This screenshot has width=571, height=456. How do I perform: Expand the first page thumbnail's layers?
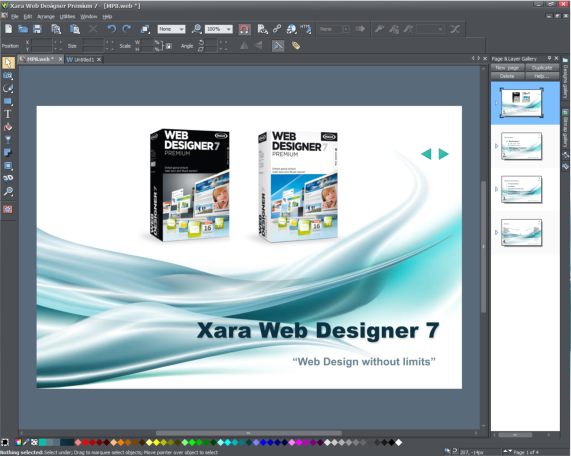tap(496, 103)
